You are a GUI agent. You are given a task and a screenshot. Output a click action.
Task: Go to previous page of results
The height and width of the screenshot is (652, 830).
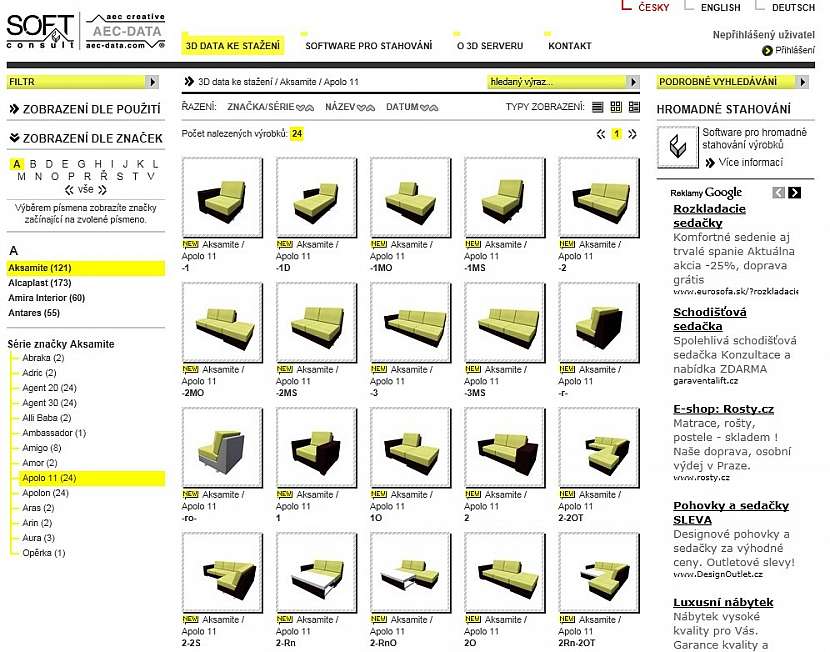pyautogui.click(x=601, y=134)
